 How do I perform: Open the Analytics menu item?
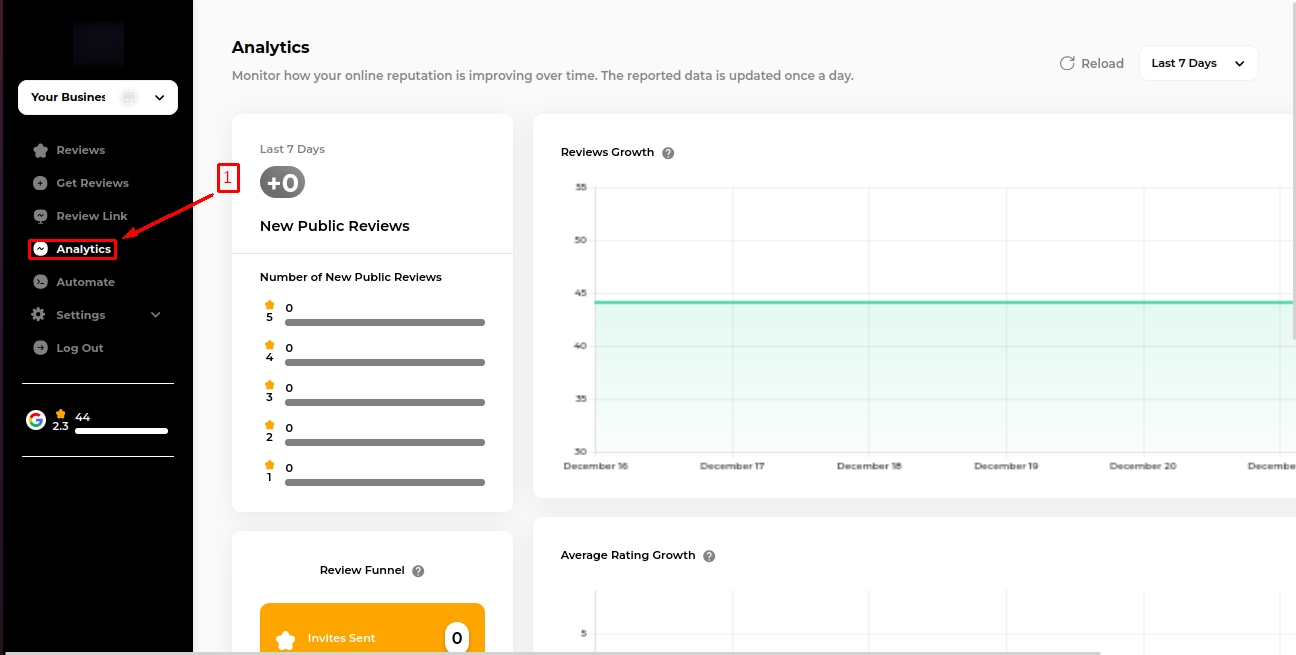pos(83,249)
